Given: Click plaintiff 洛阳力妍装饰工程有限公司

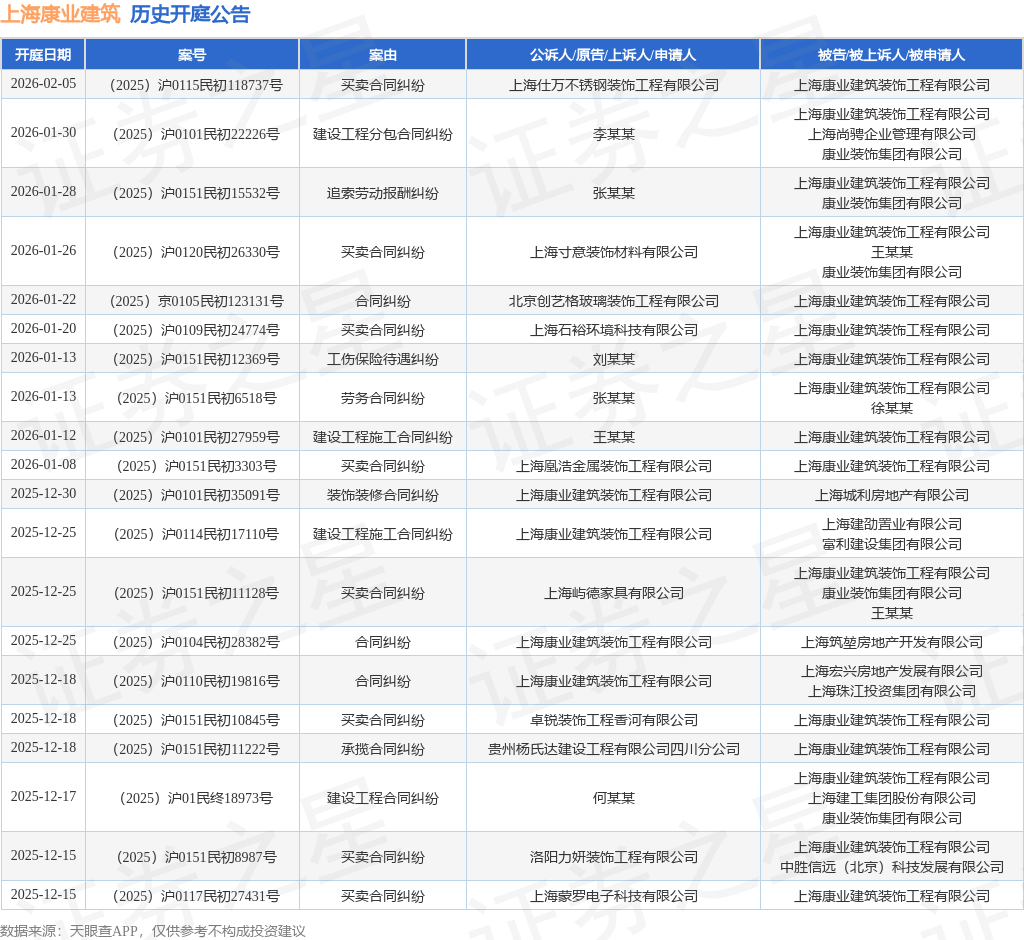Looking at the screenshot, I should click(613, 856).
